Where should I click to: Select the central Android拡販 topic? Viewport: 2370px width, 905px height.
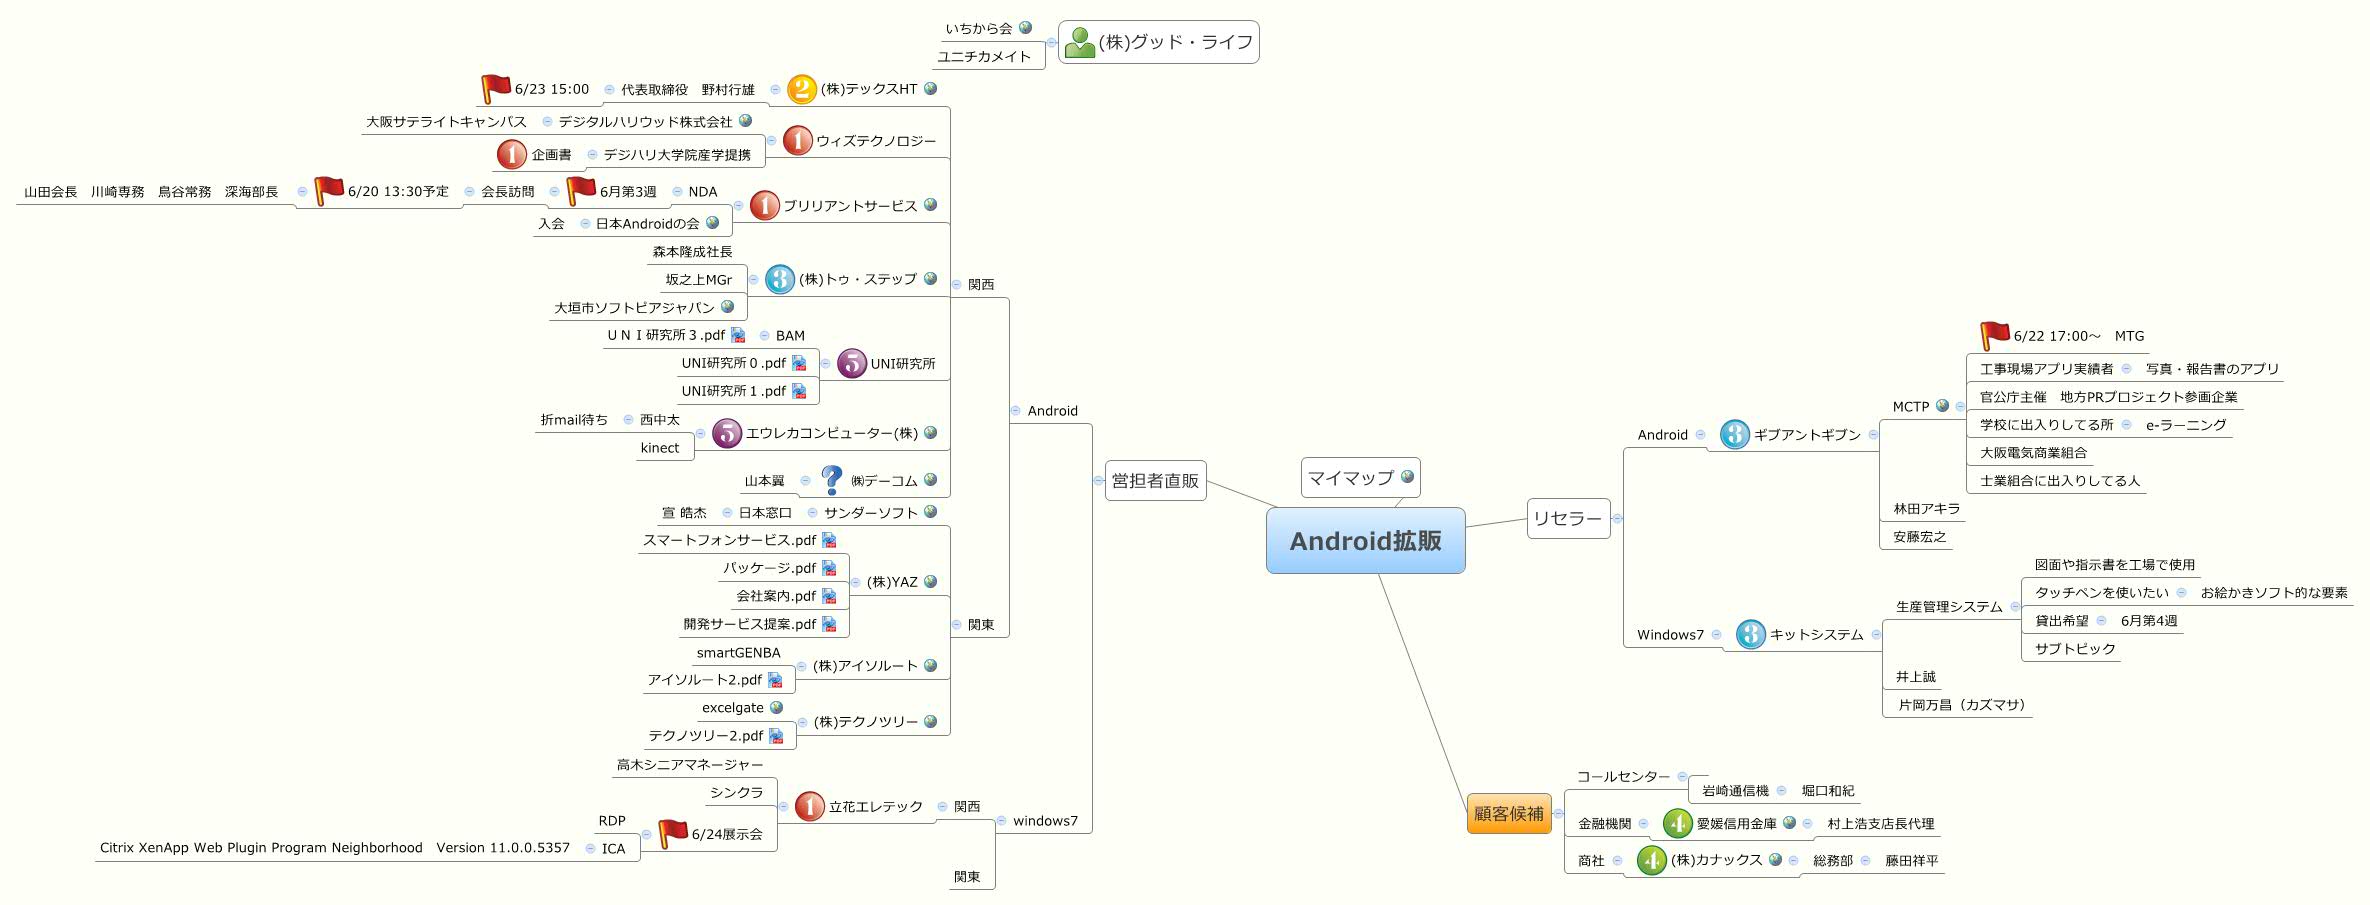pyautogui.click(x=1366, y=541)
